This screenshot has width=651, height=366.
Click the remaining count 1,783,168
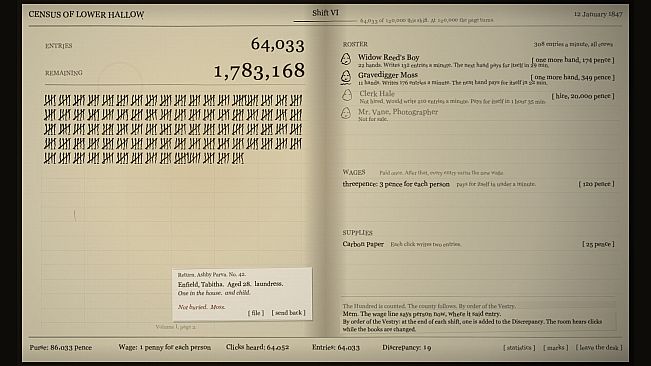tap(259, 71)
